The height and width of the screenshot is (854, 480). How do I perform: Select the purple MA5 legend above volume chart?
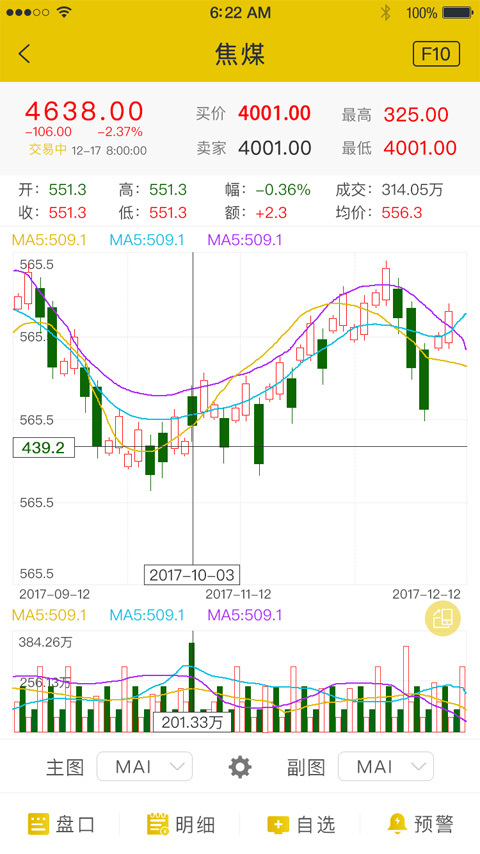(245, 615)
